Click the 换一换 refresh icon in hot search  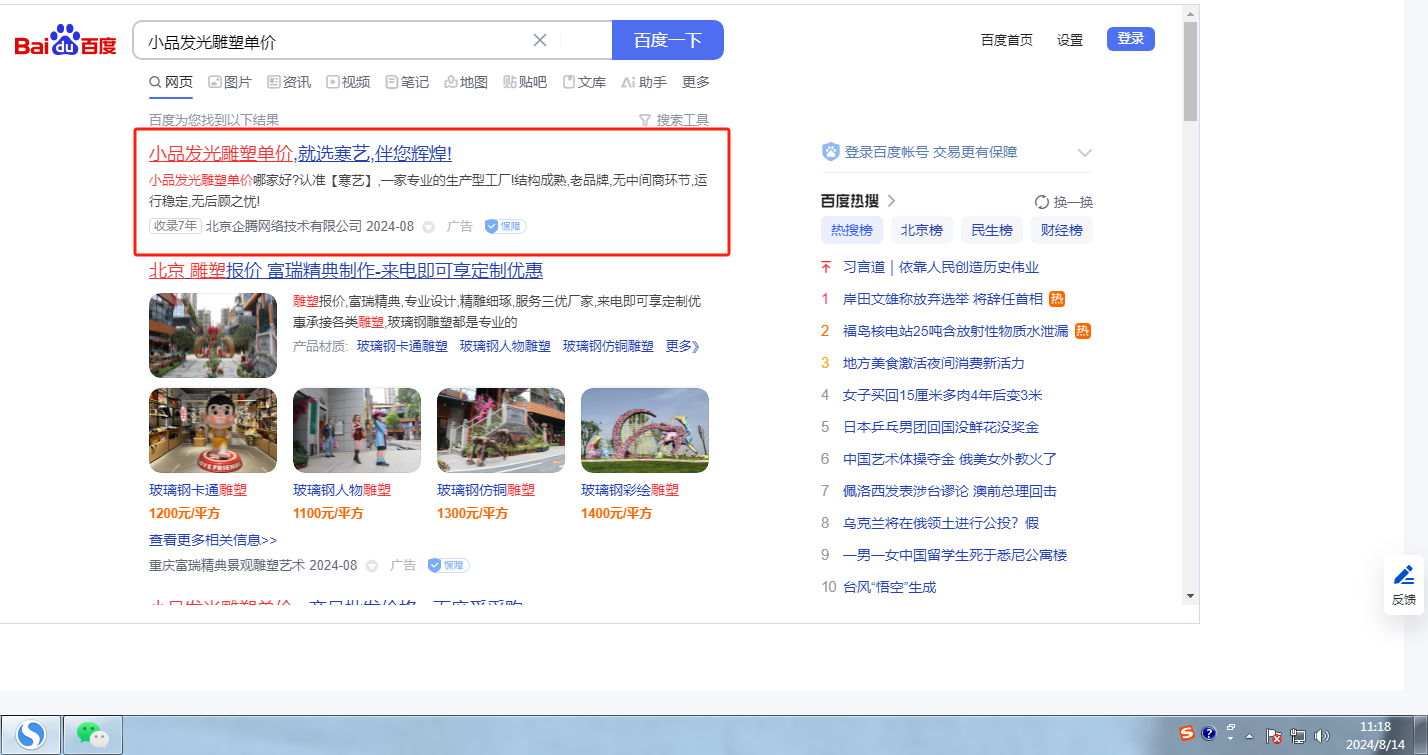1041,202
